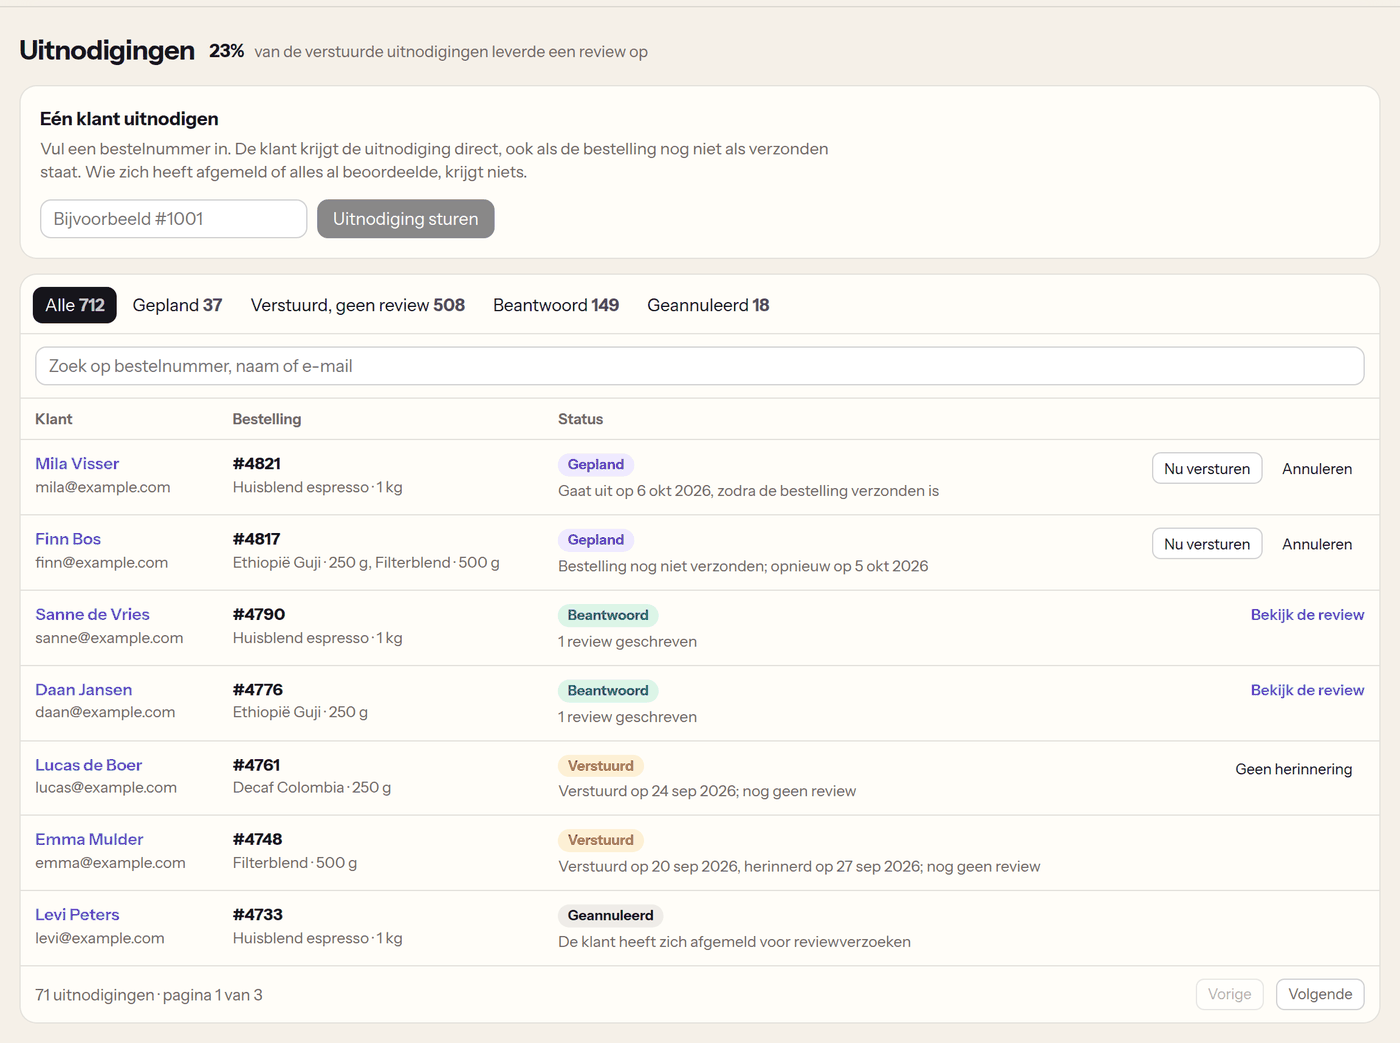Click the 'Uitnodiging sturen' button

point(406,219)
